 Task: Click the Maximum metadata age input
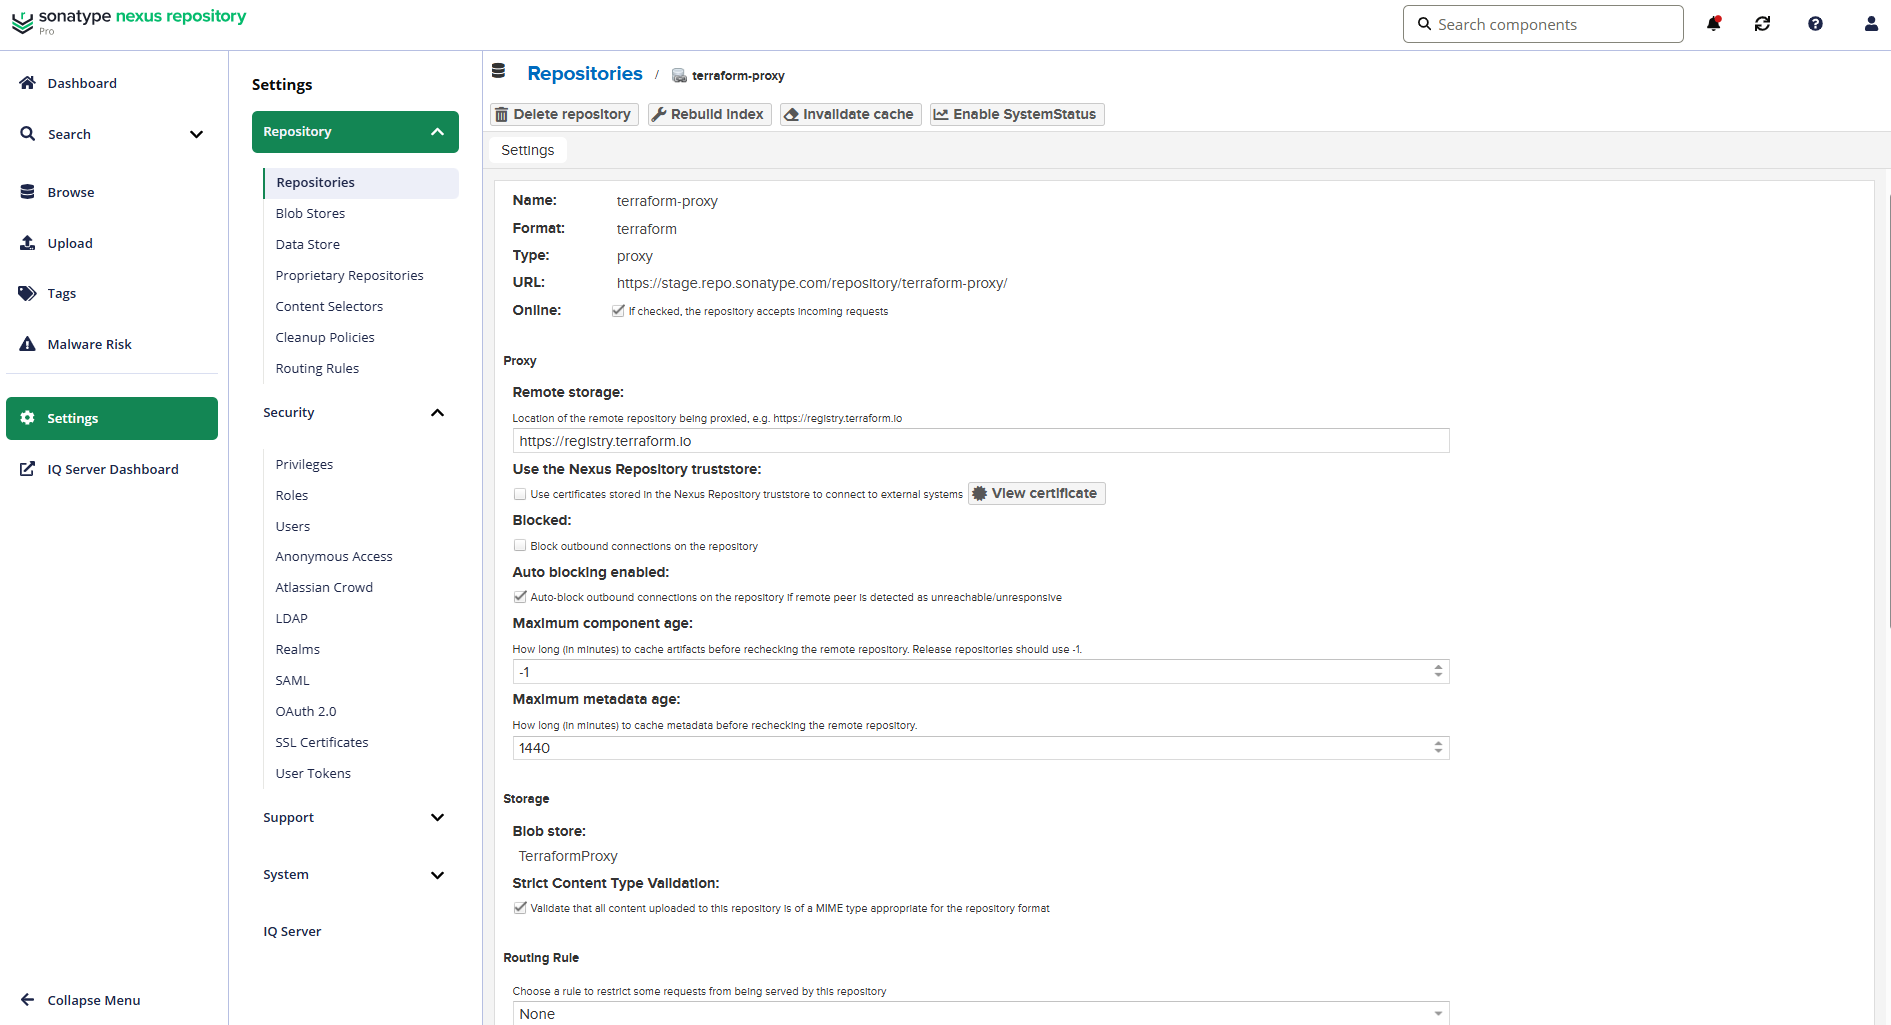(981, 748)
